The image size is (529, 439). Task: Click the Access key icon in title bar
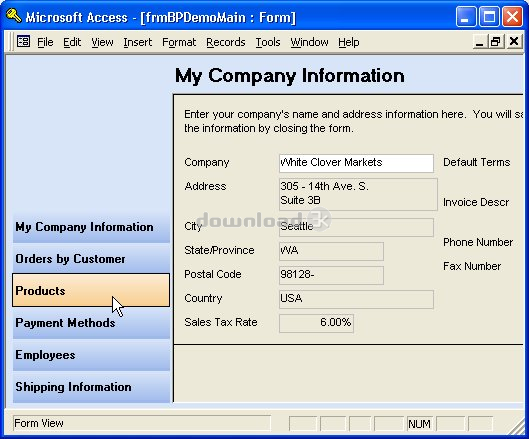(14, 16)
